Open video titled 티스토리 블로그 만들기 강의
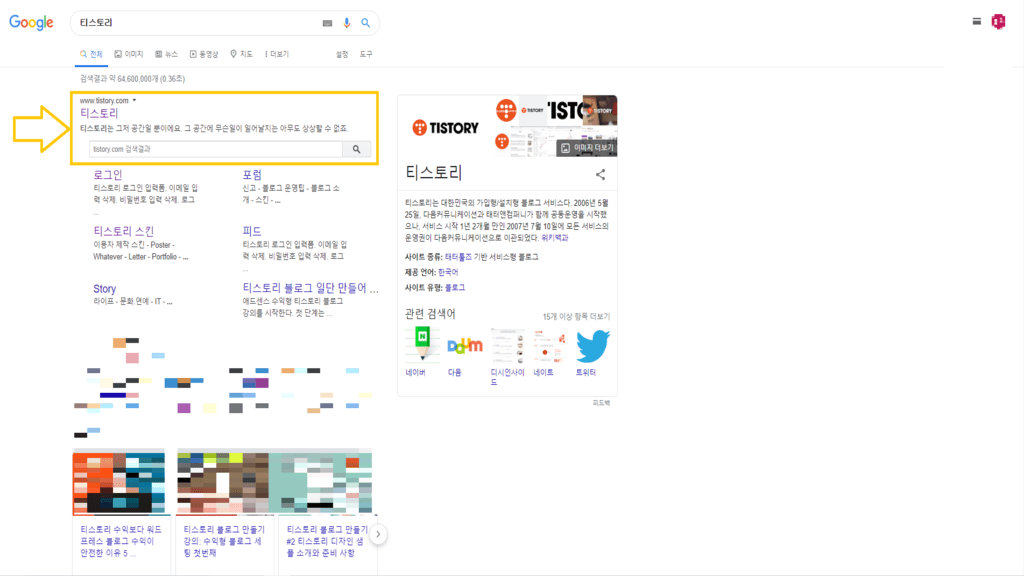1024x576 pixels. [224, 541]
